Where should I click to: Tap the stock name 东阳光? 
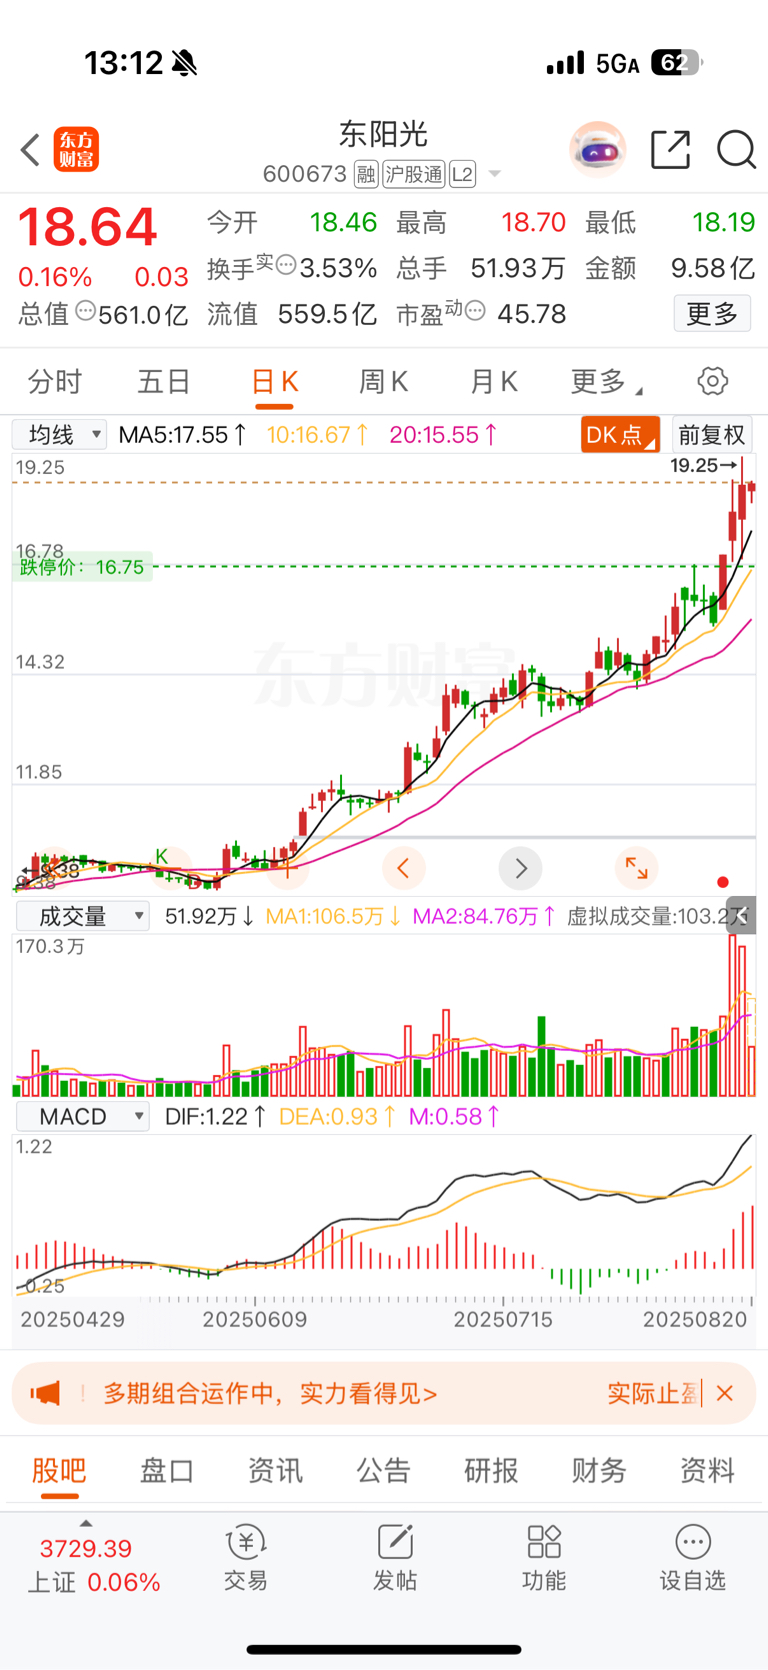(x=383, y=134)
